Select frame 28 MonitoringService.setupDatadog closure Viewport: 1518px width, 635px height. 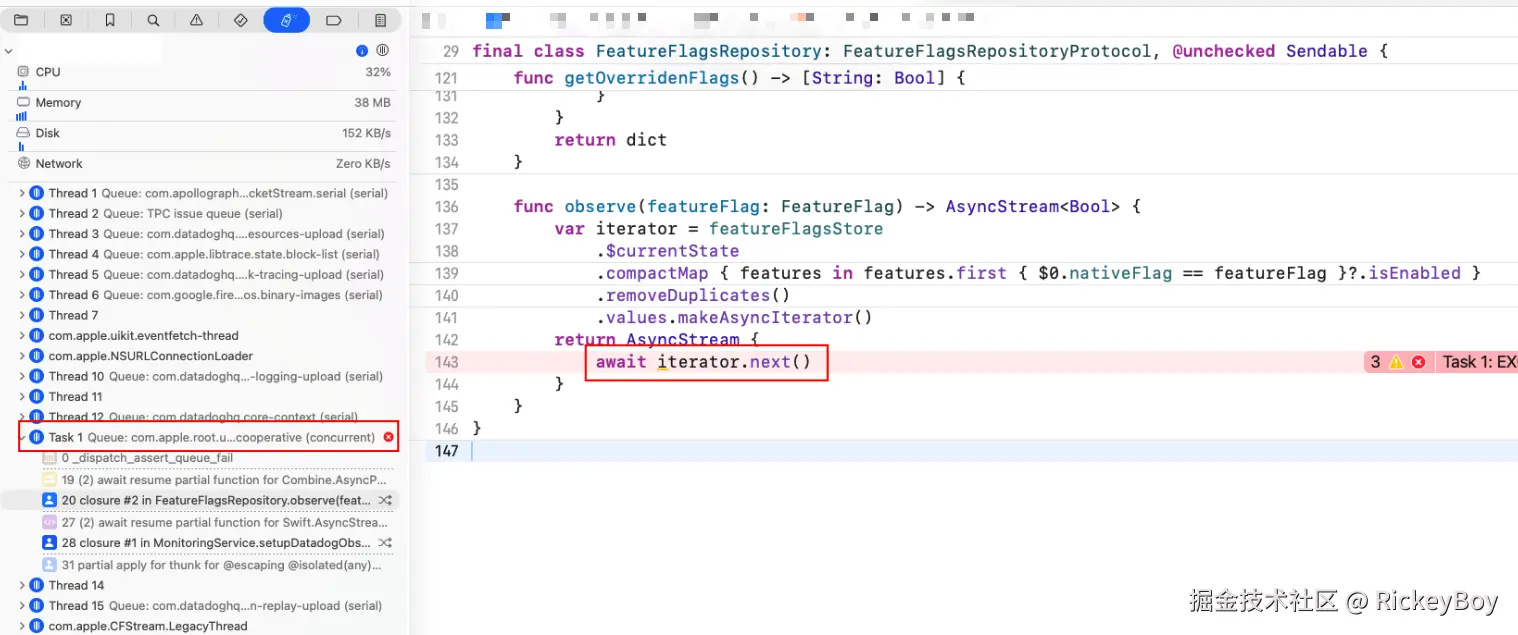tap(204, 543)
